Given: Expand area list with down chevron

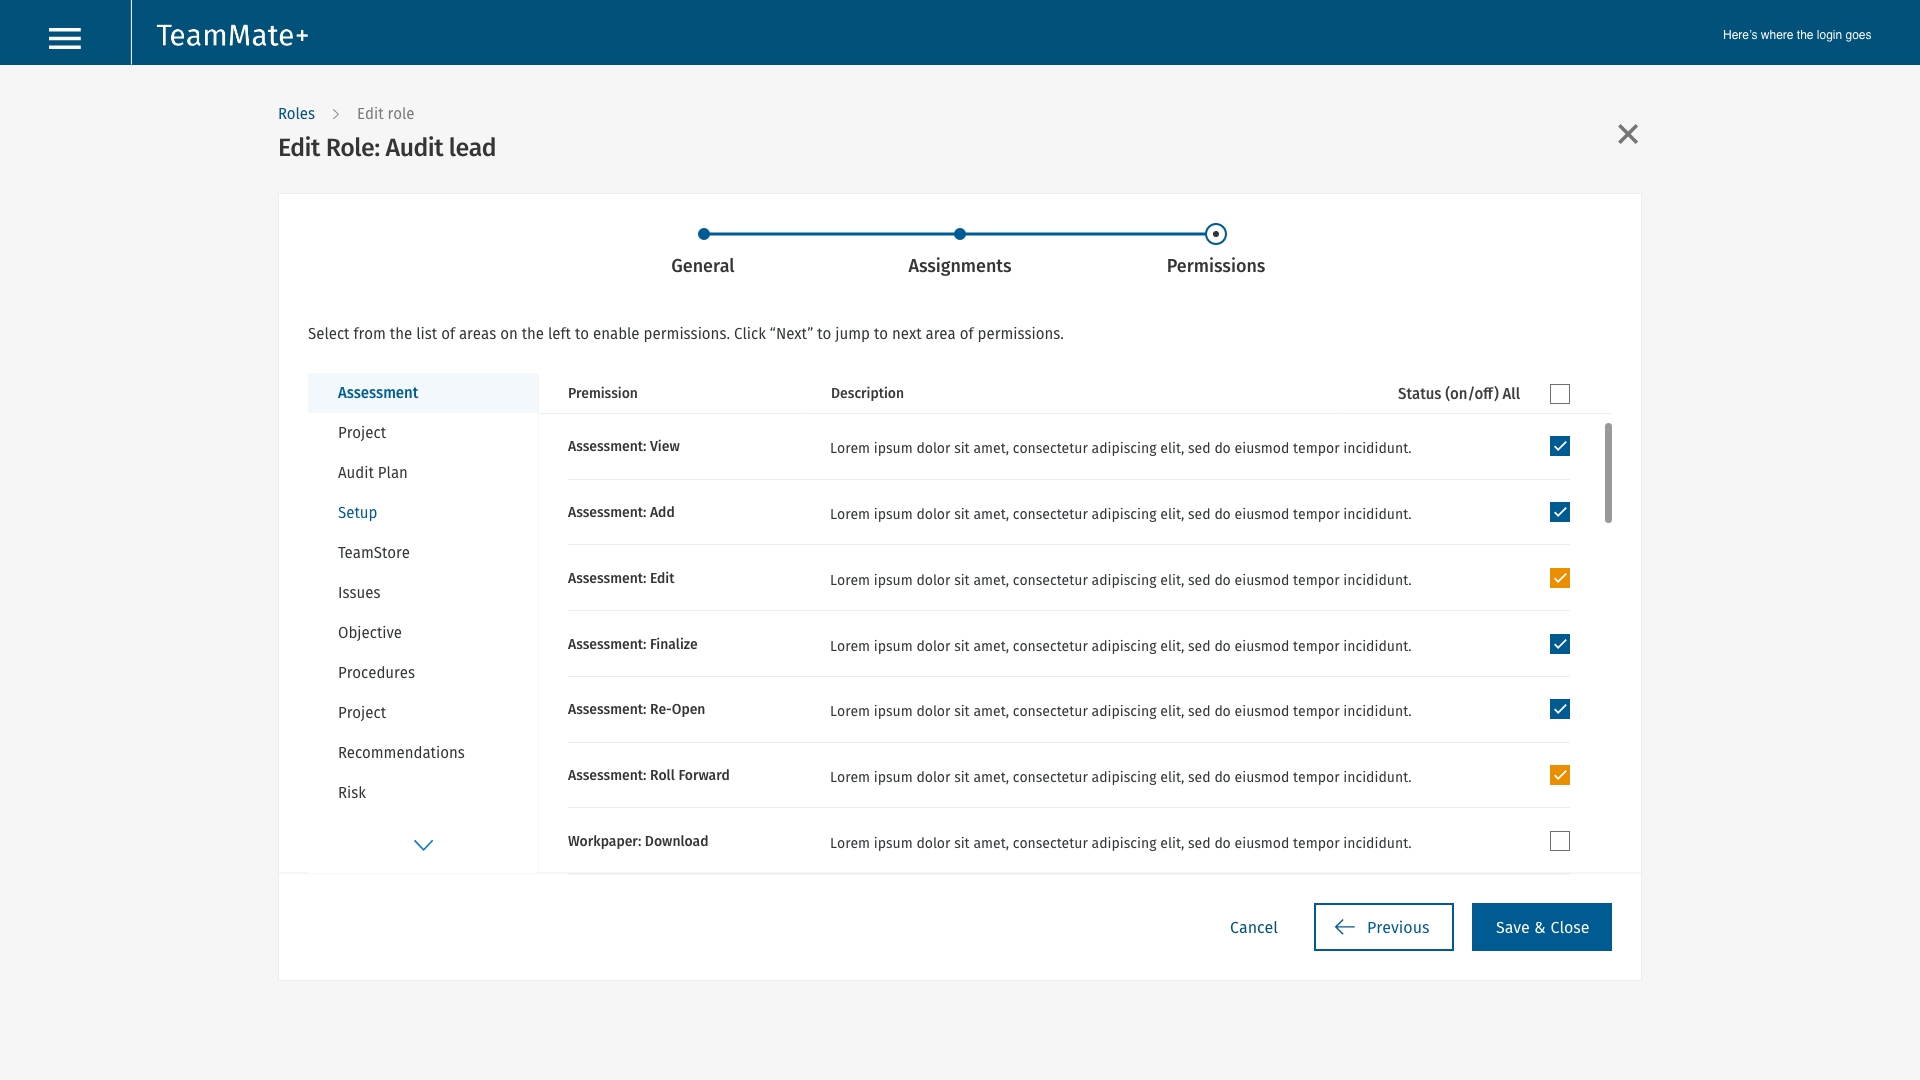Looking at the screenshot, I should click(423, 845).
